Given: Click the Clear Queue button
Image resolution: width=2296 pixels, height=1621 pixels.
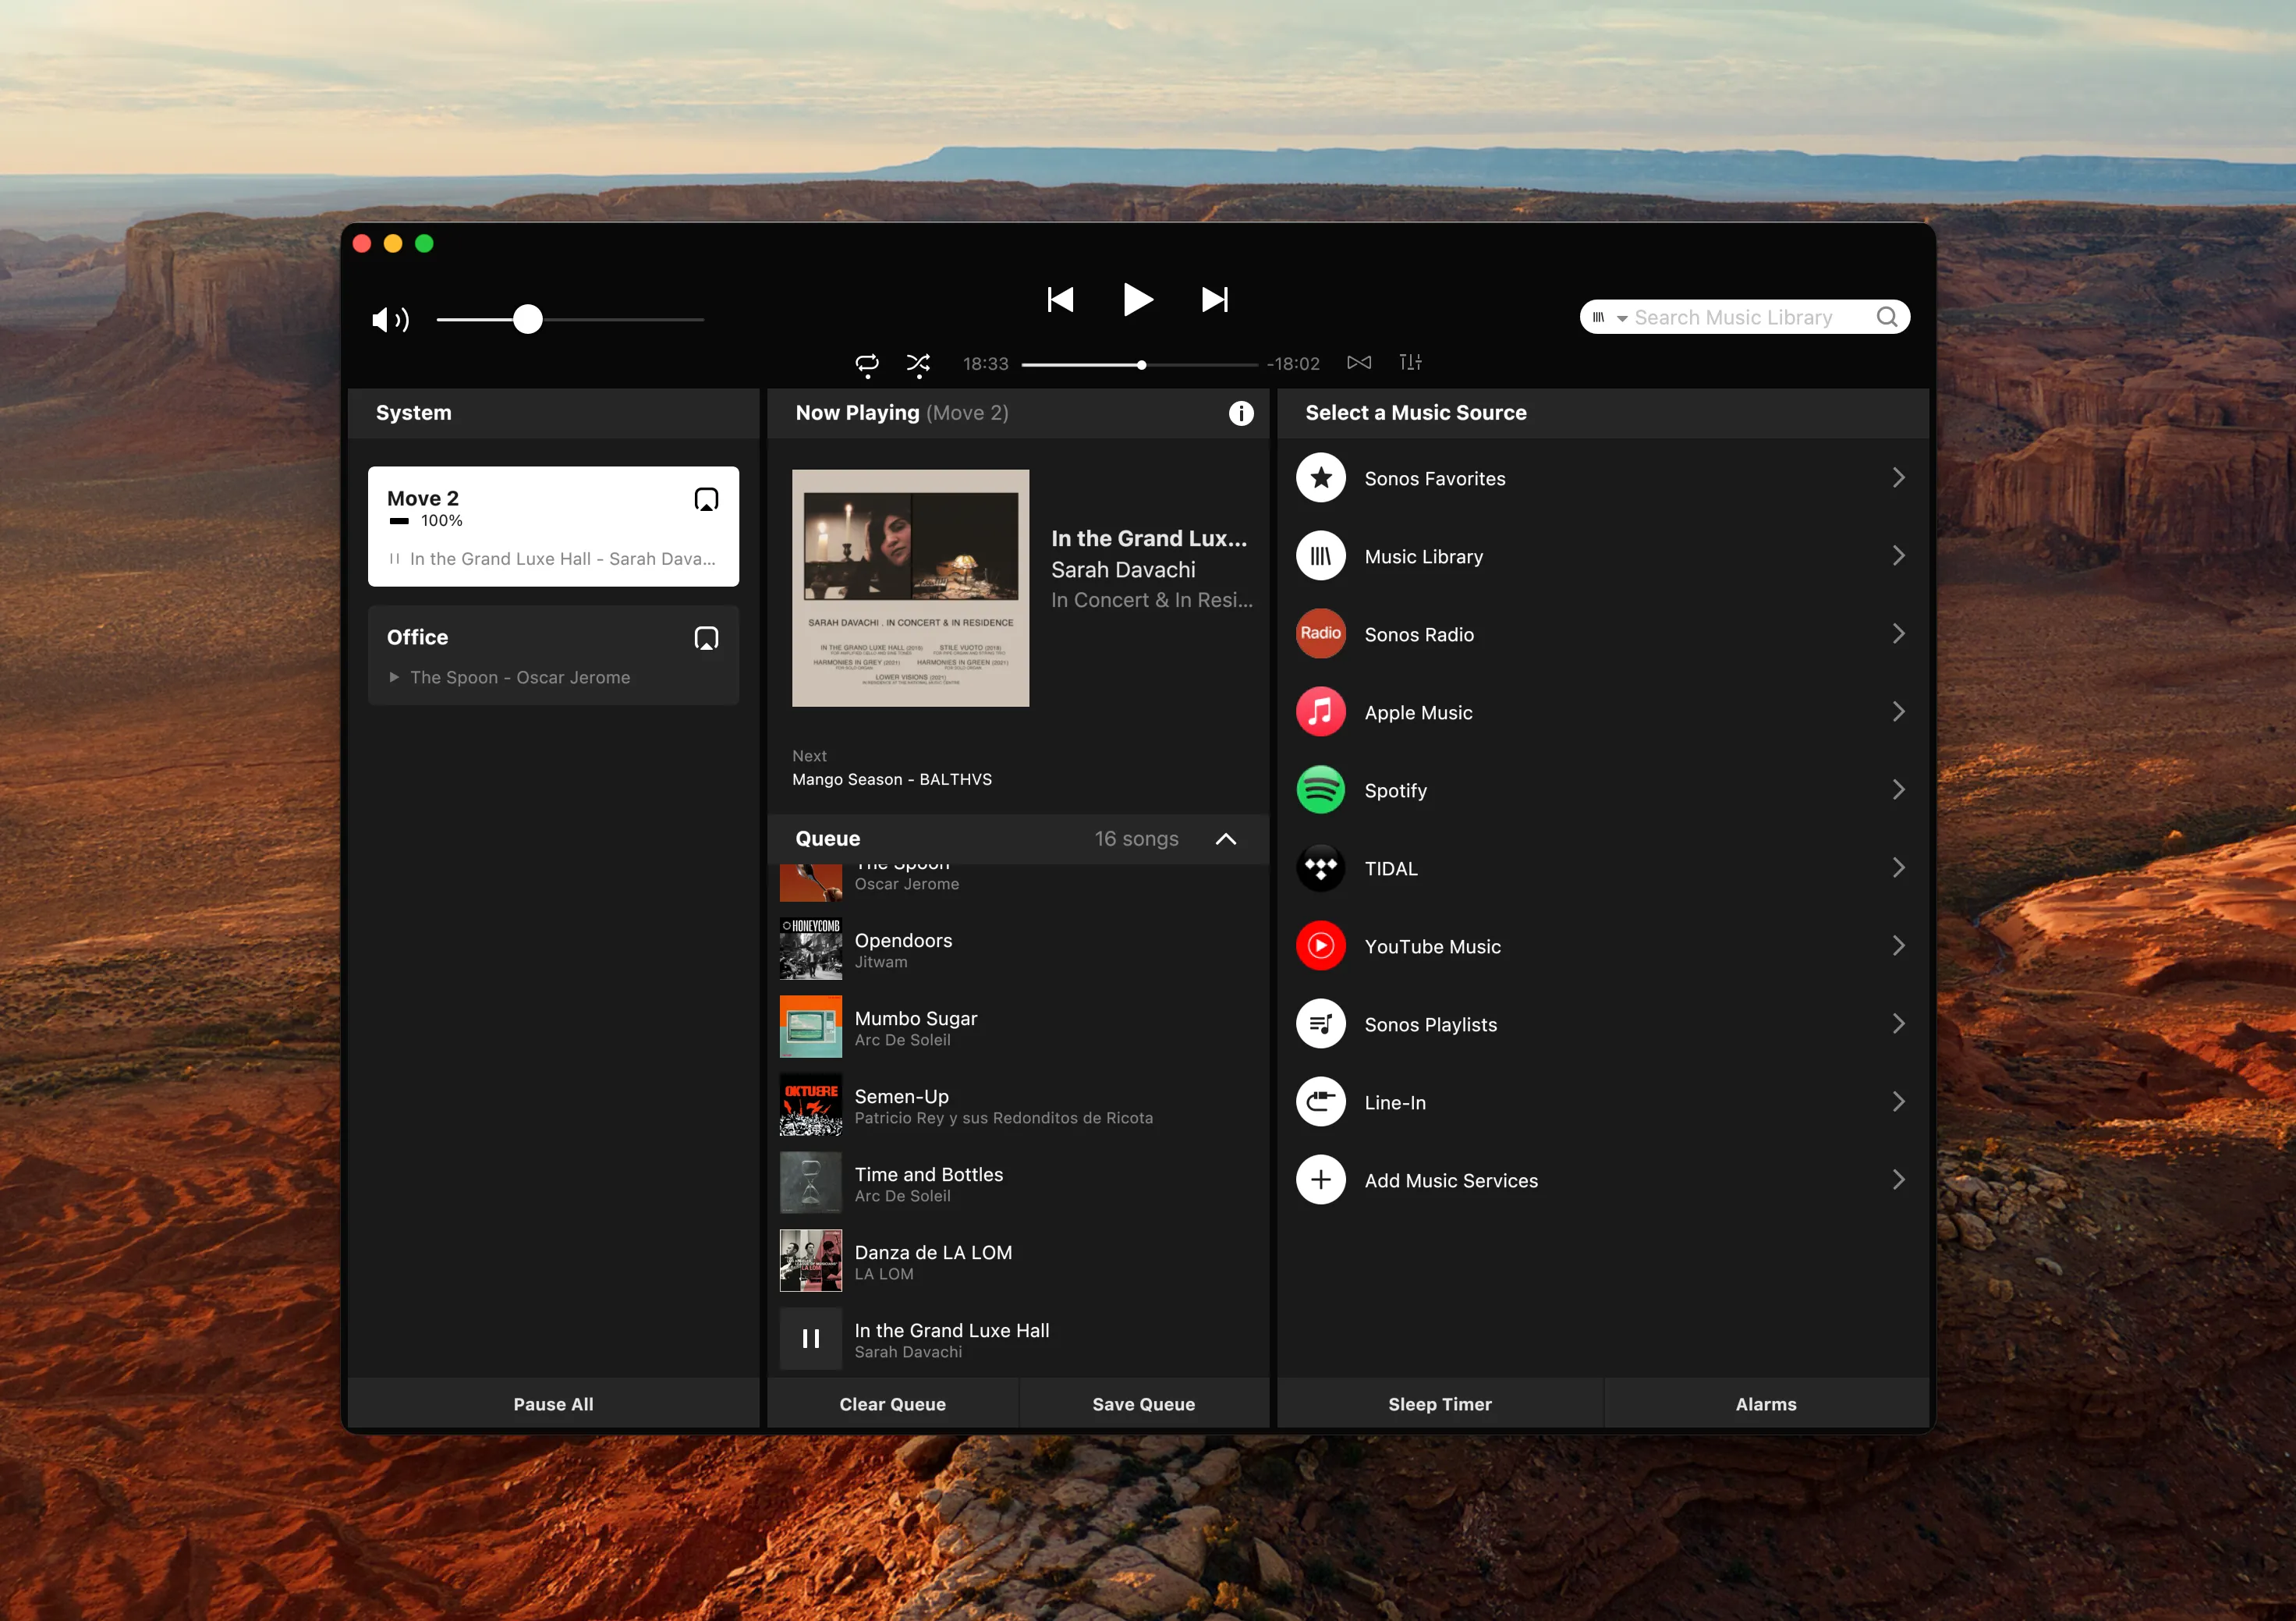Looking at the screenshot, I should pyautogui.click(x=892, y=1404).
